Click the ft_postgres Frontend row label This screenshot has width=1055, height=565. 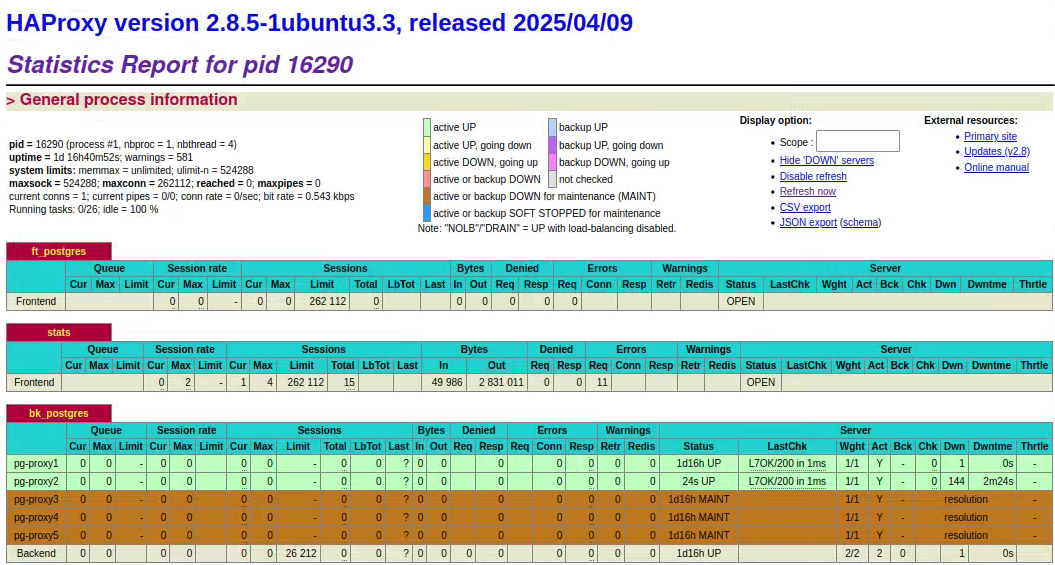tap(36, 301)
